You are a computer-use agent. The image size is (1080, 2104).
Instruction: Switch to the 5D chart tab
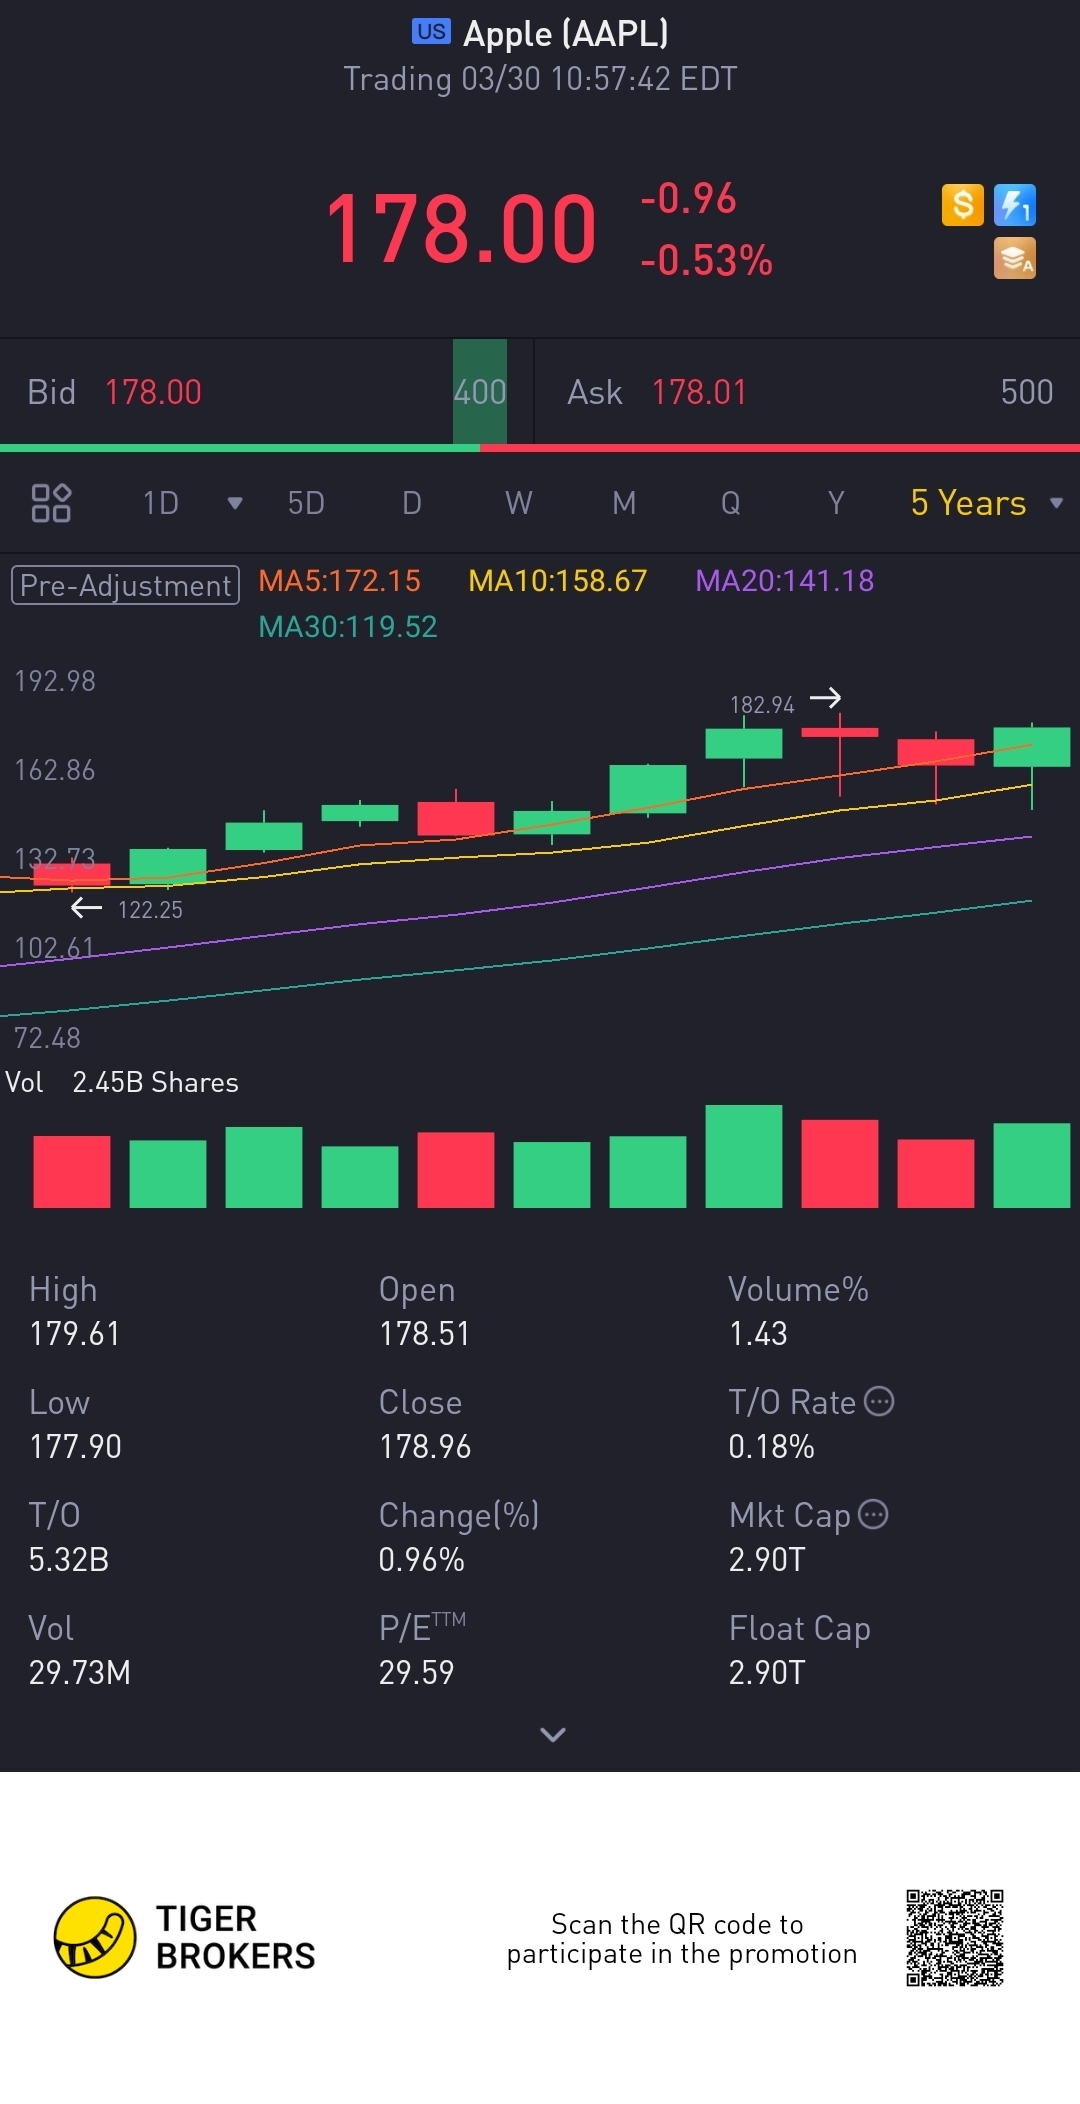click(306, 503)
